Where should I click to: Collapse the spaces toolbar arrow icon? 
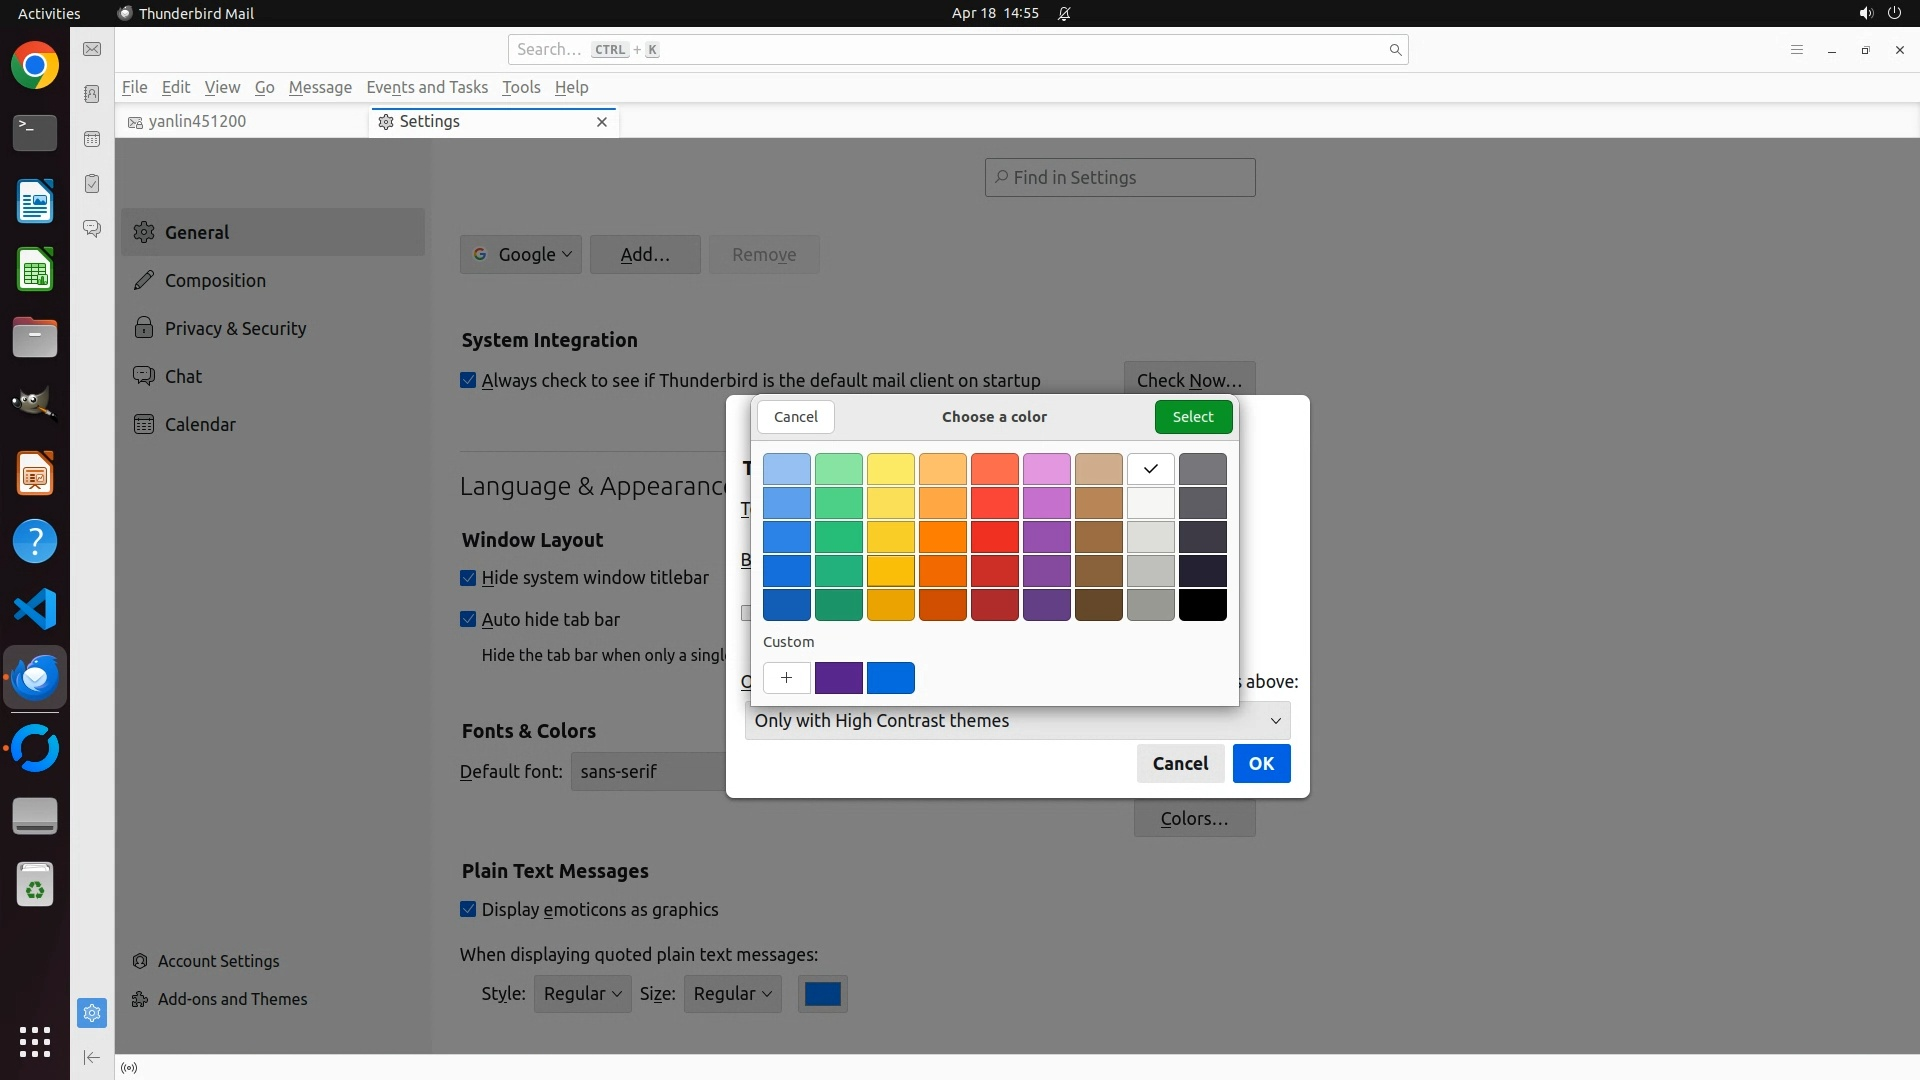92,1057
